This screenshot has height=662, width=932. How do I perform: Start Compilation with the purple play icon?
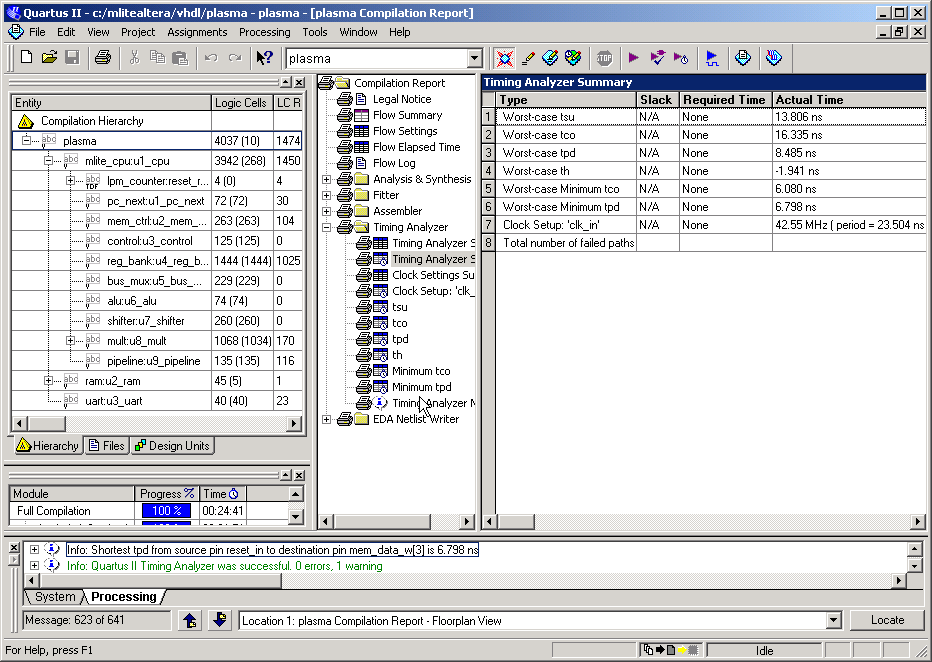click(634, 58)
